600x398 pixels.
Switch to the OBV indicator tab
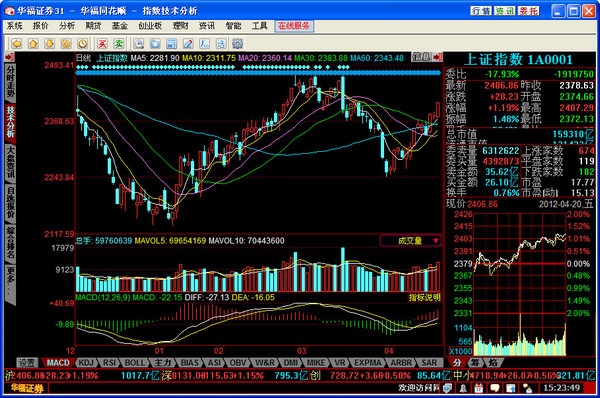click(238, 362)
